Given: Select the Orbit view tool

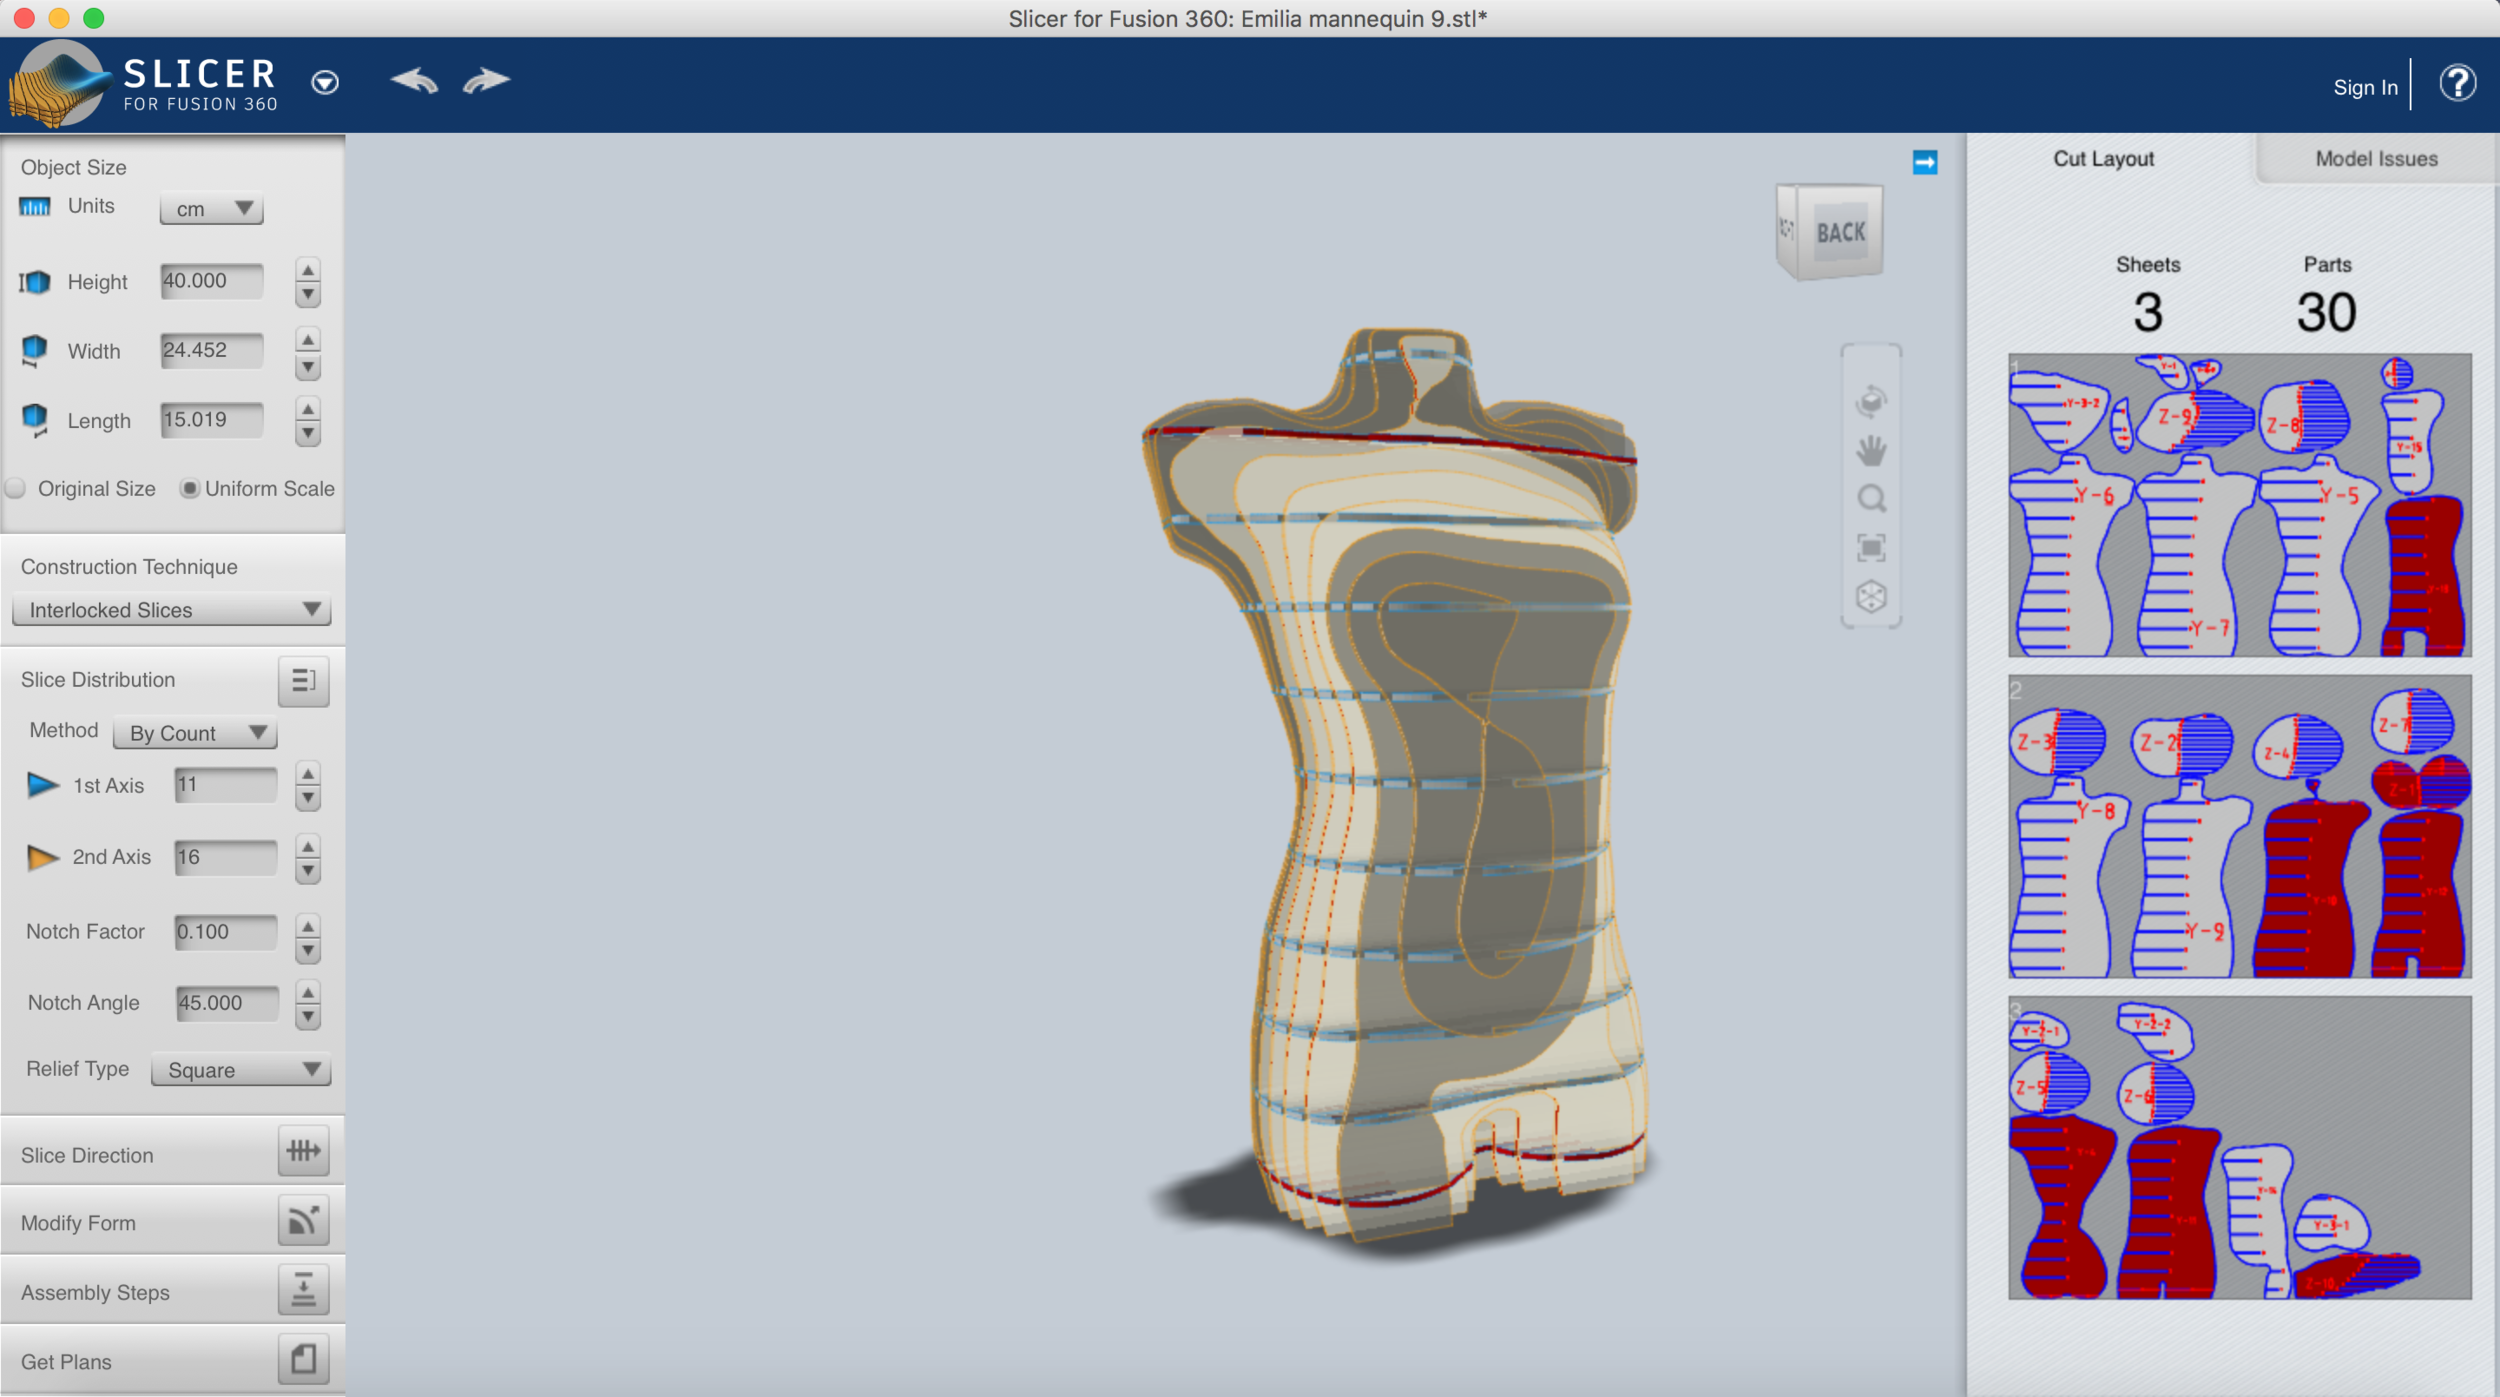Looking at the screenshot, I should click(x=1871, y=401).
